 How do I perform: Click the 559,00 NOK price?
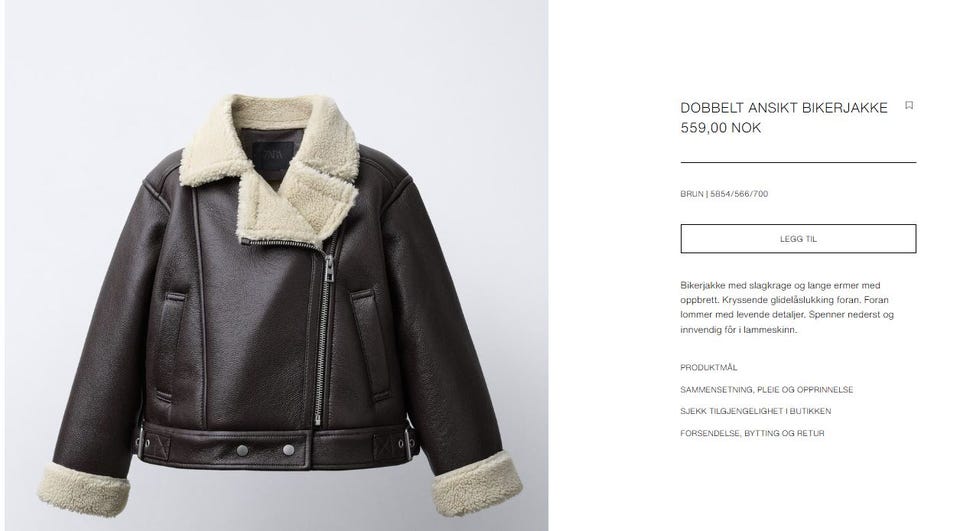721,128
